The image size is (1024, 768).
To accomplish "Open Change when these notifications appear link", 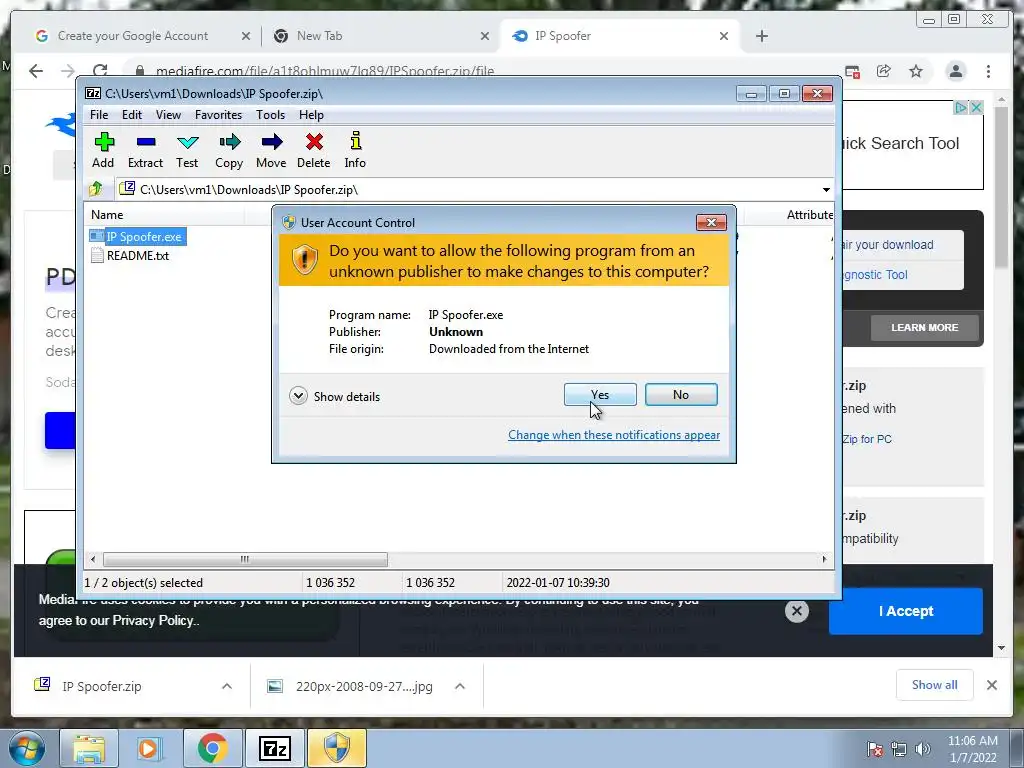I will (x=614, y=435).
